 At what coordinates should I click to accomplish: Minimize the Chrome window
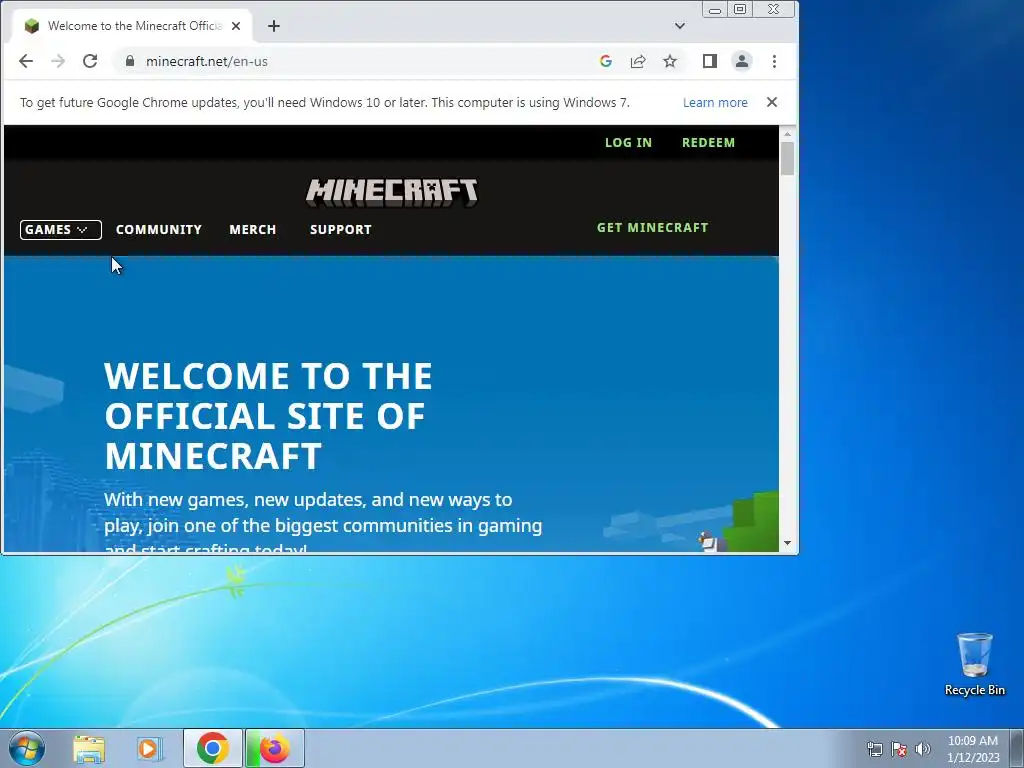point(715,10)
